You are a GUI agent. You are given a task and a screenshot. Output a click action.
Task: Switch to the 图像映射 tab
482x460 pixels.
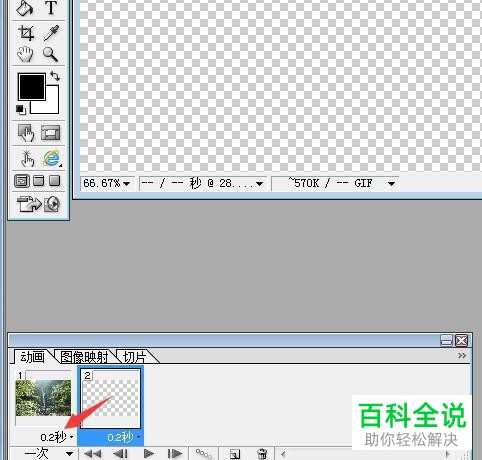pyautogui.click(x=84, y=357)
